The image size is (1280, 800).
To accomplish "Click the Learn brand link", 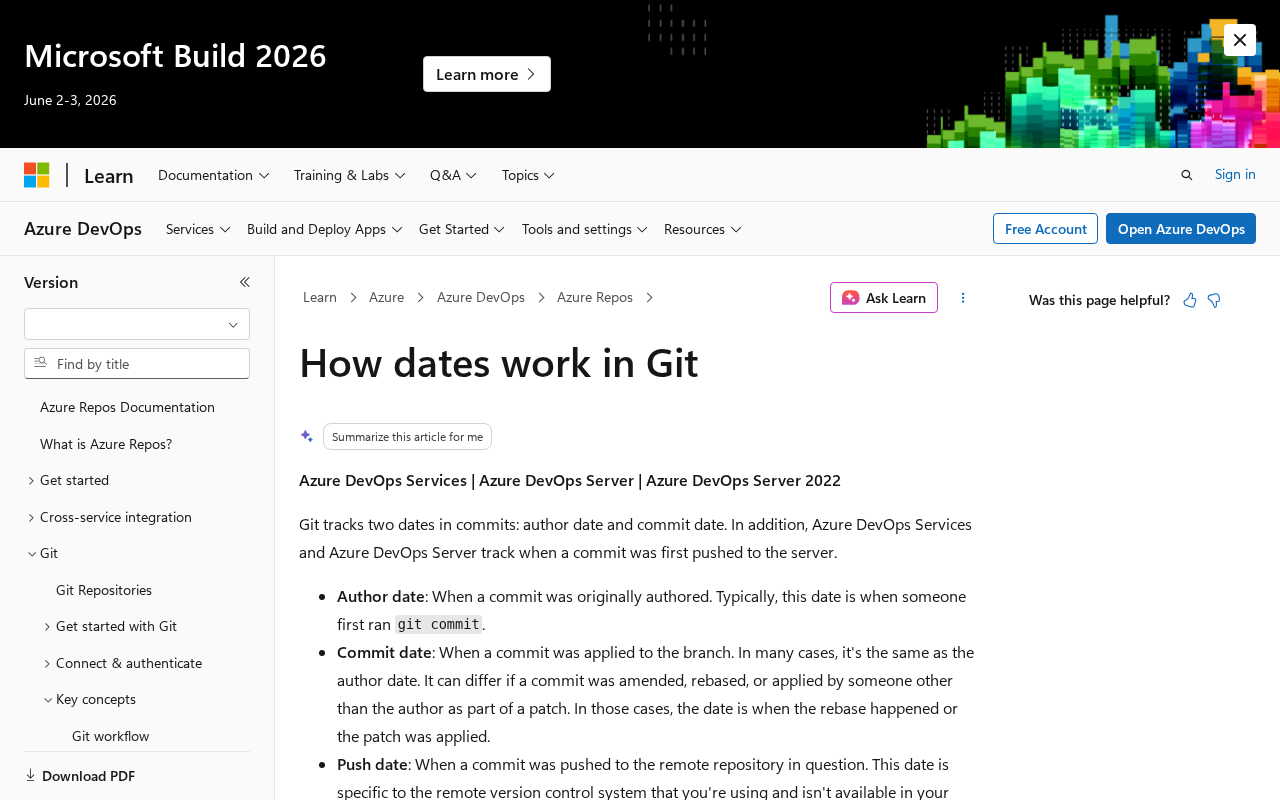I will click(109, 176).
